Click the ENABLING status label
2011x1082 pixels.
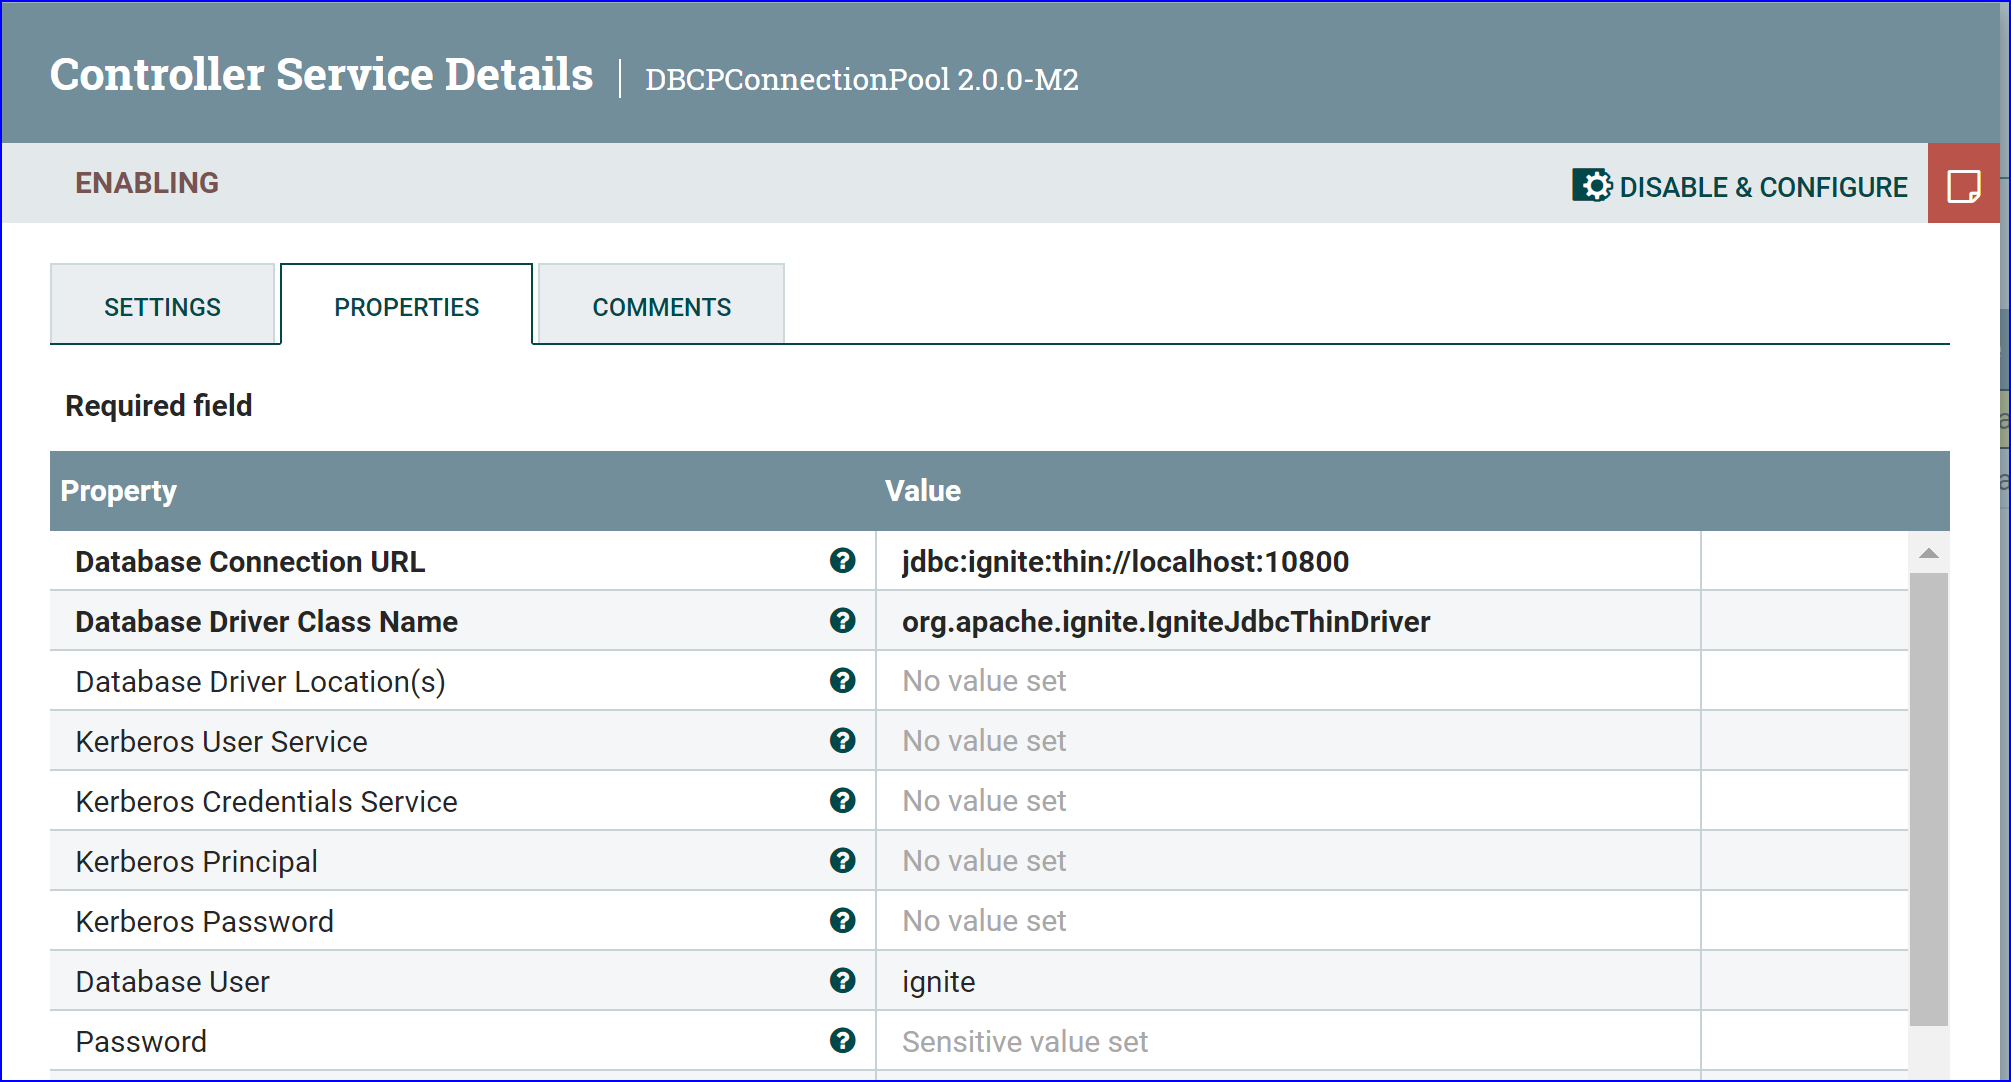(147, 183)
